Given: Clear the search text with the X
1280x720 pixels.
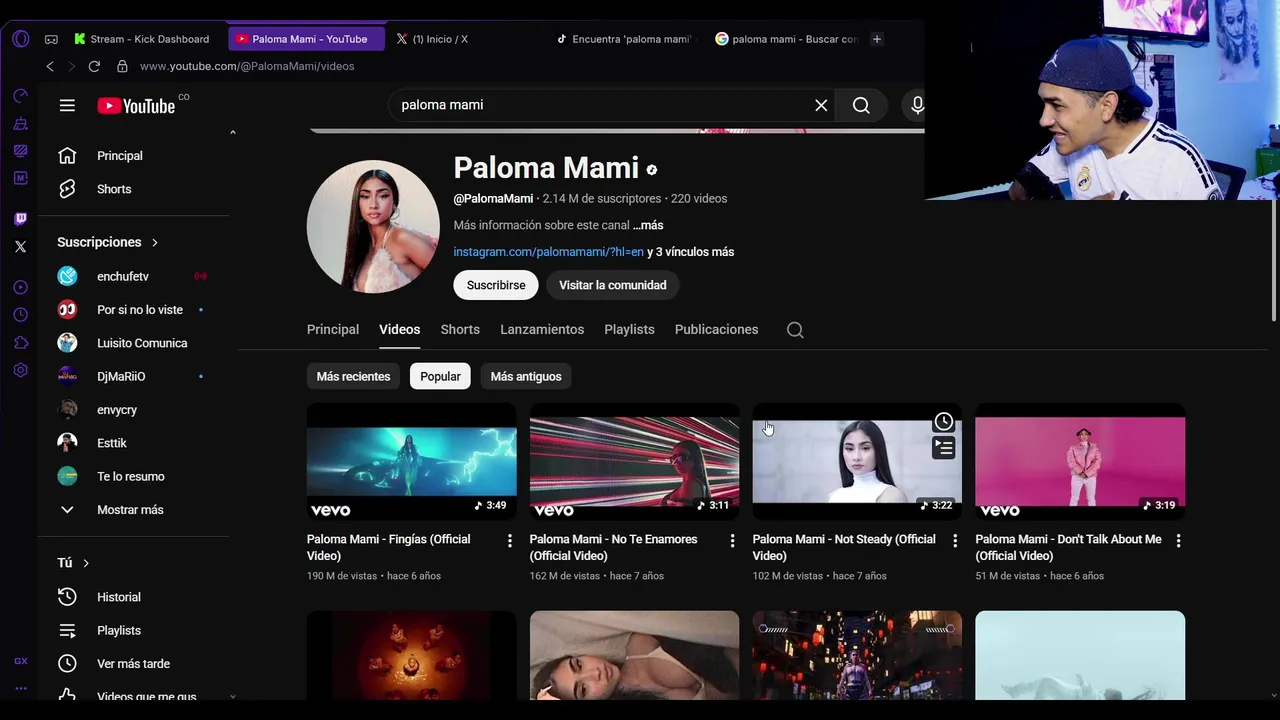Looking at the screenshot, I should (821, 105).
